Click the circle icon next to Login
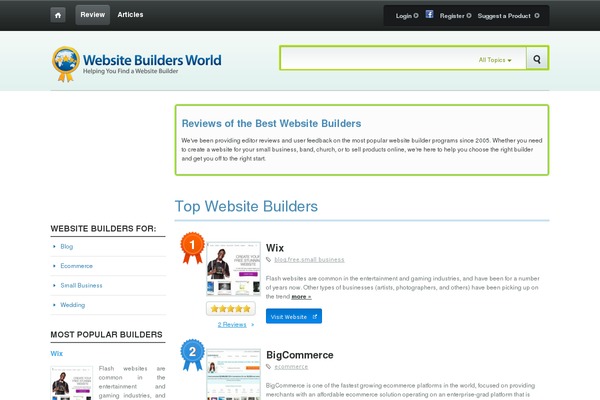 point(416,16)
